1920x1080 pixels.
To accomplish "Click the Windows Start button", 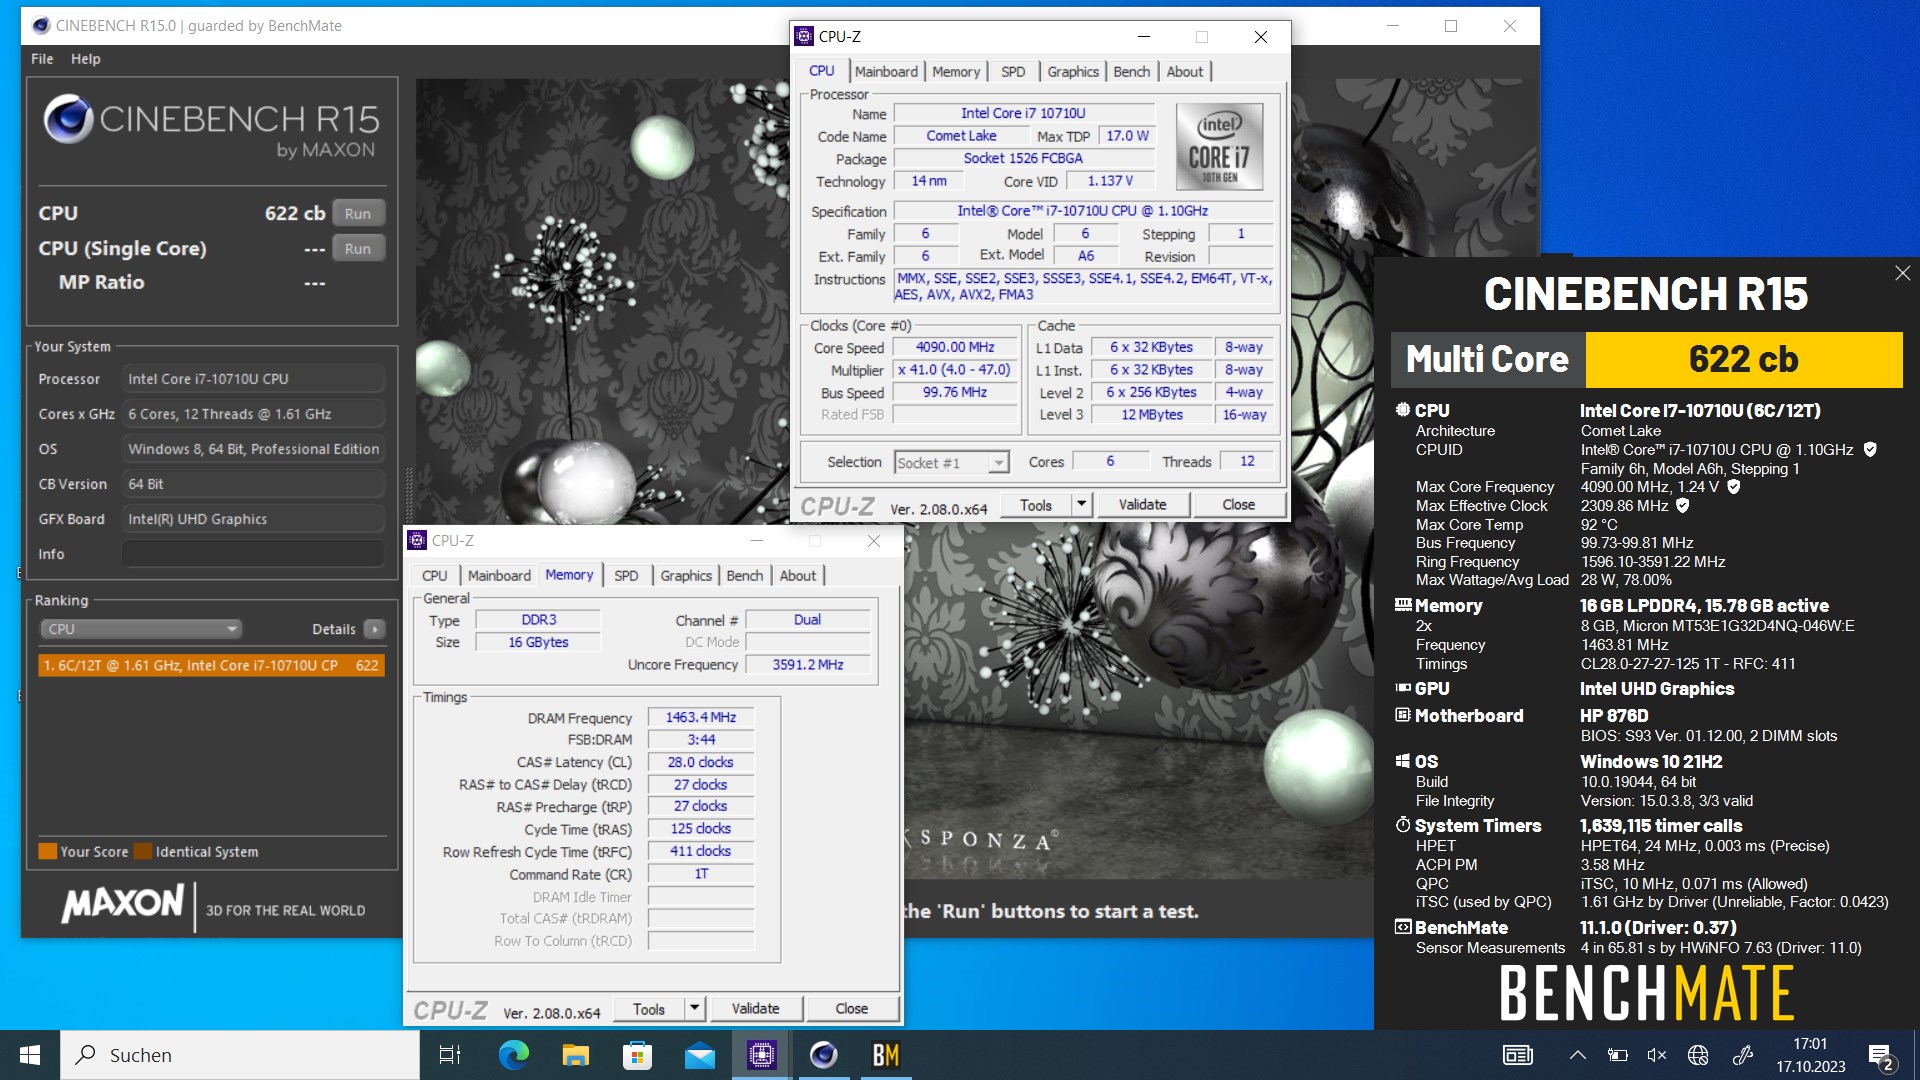I will click(x=30, y=1055).
